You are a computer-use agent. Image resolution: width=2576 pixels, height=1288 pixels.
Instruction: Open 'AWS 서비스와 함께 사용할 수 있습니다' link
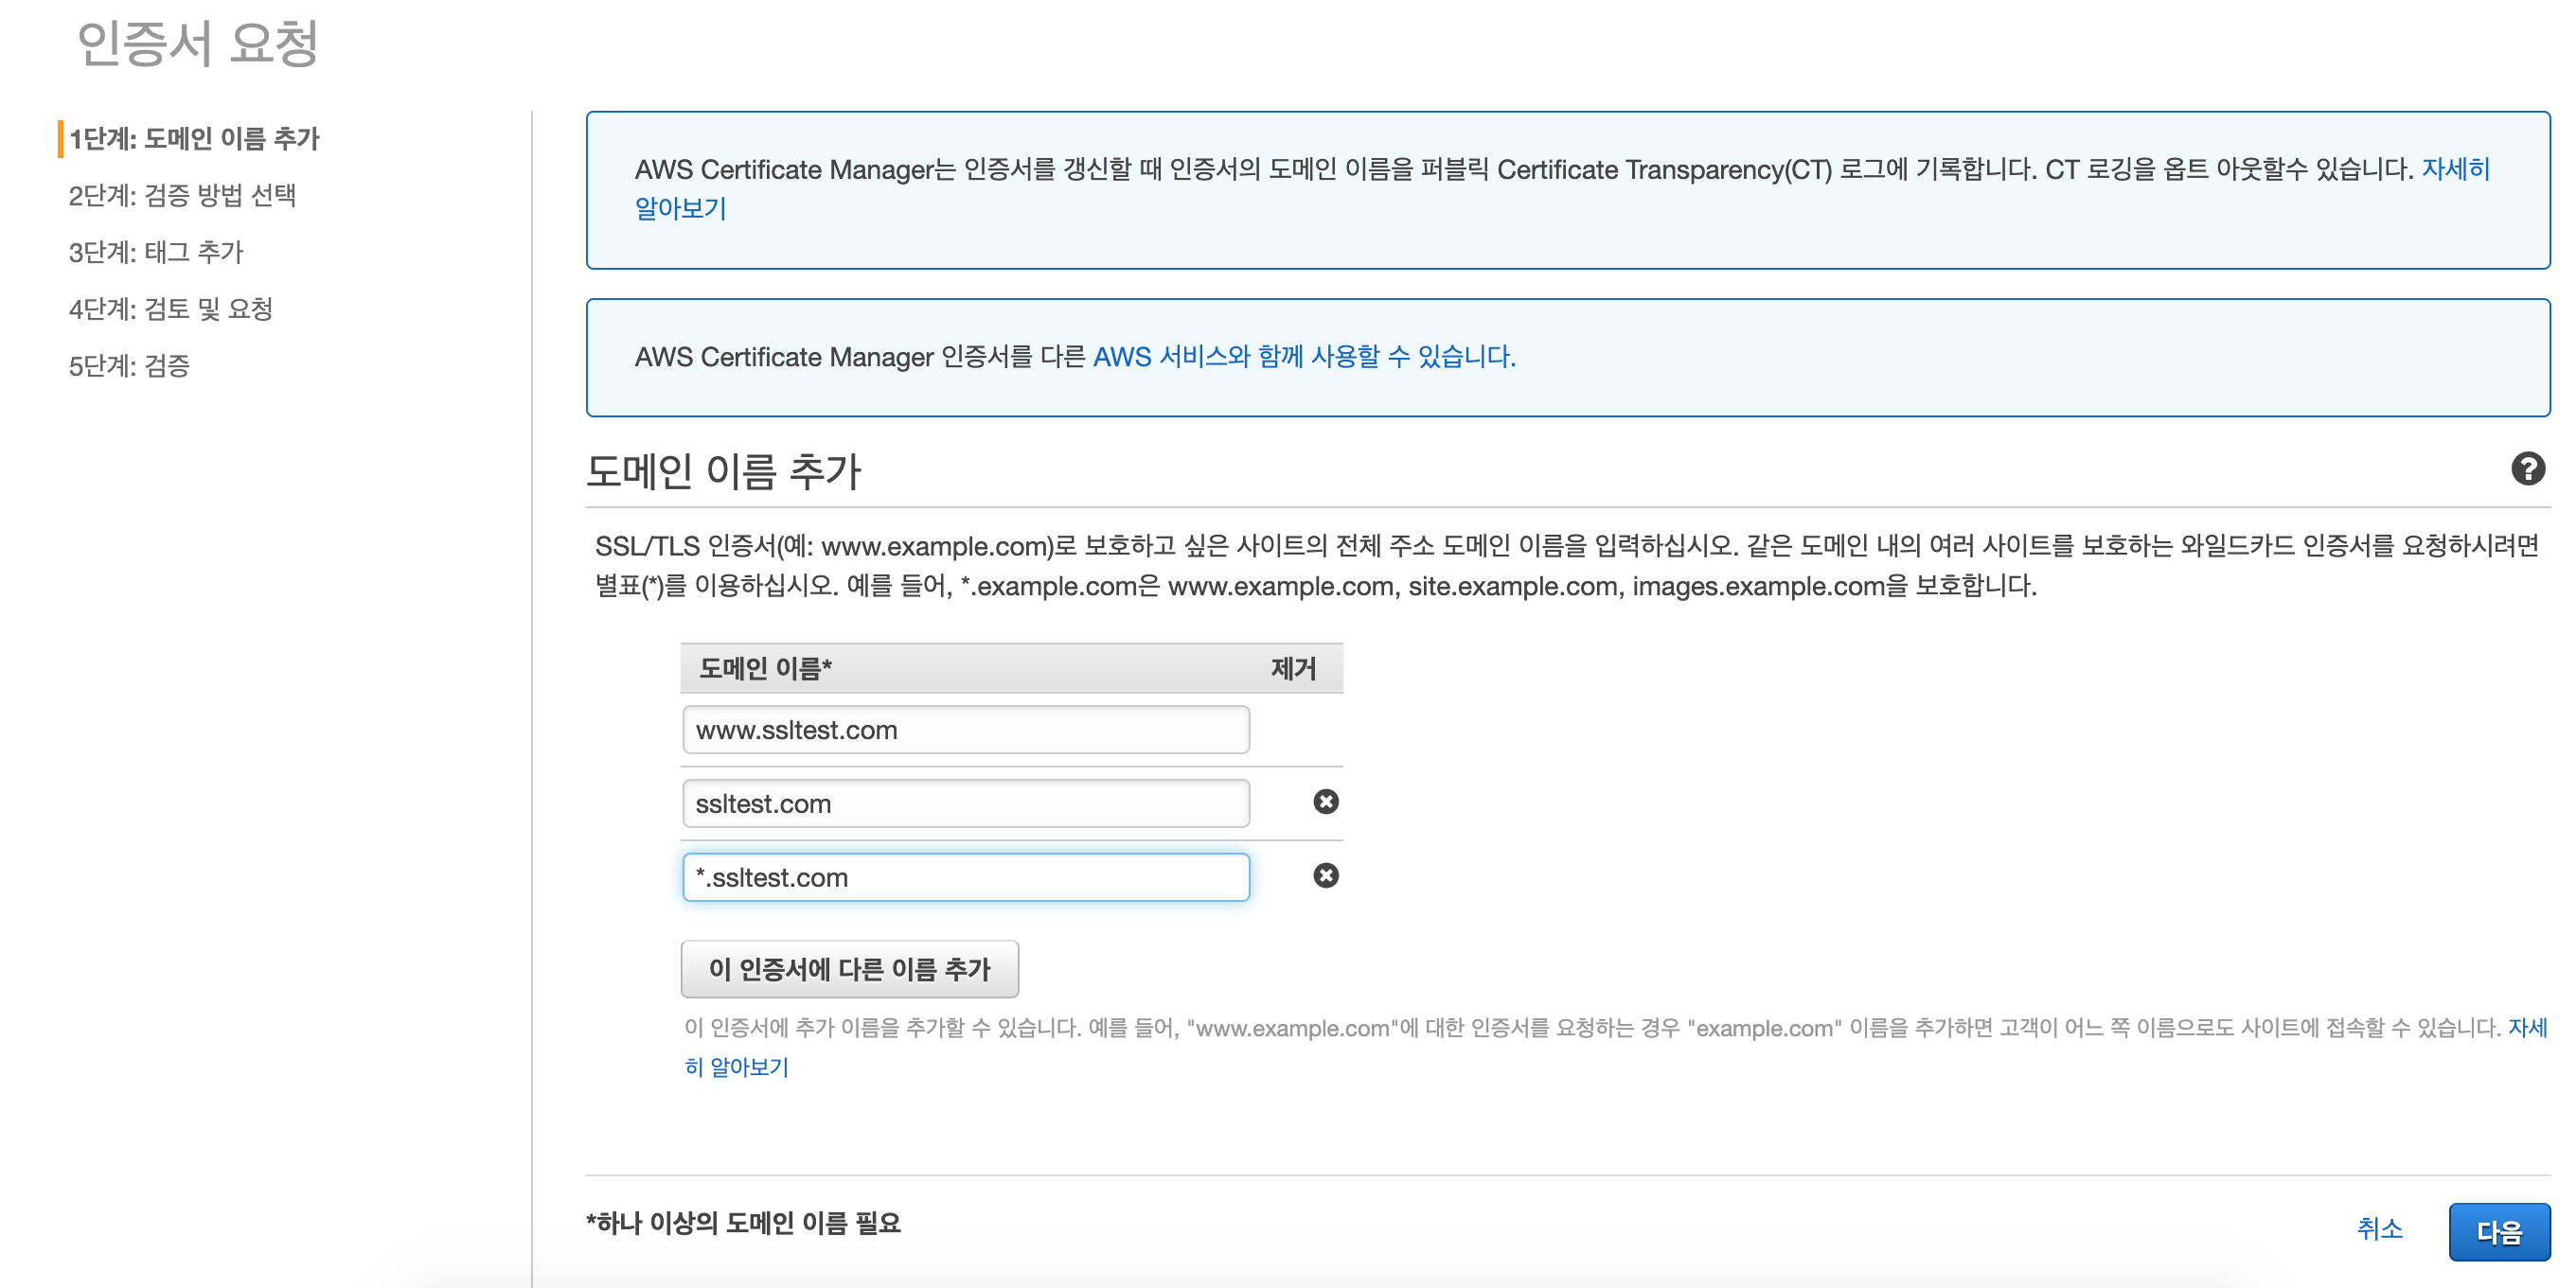(1303, 357)
